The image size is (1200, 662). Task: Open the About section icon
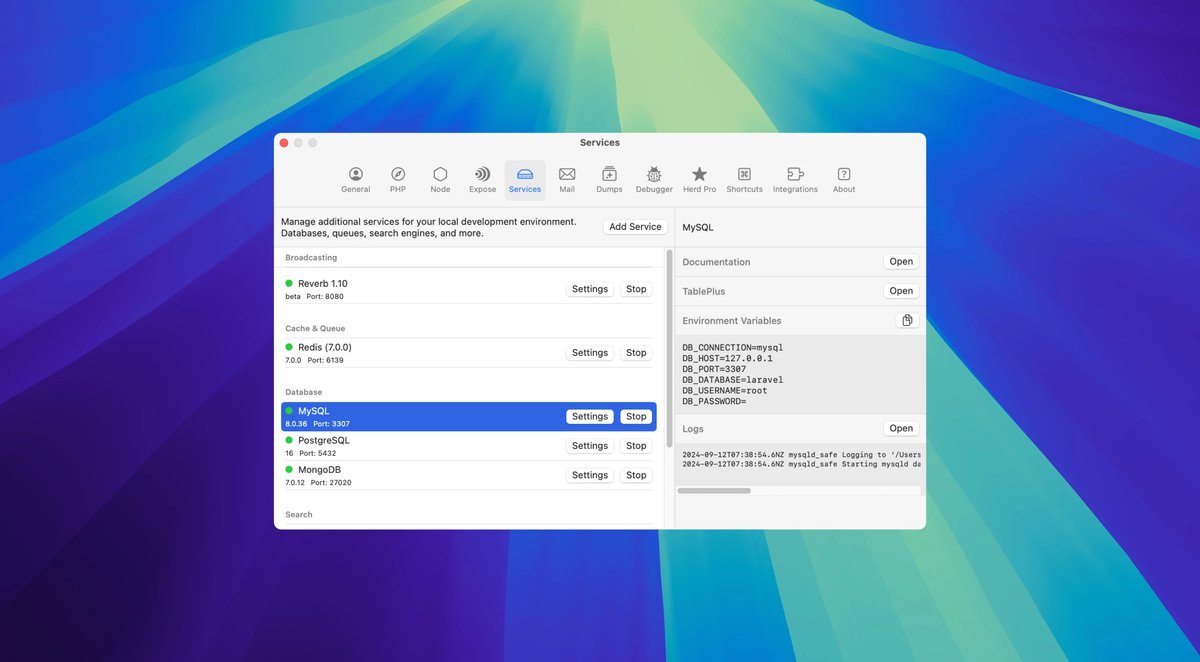click(x=844, y=180)
